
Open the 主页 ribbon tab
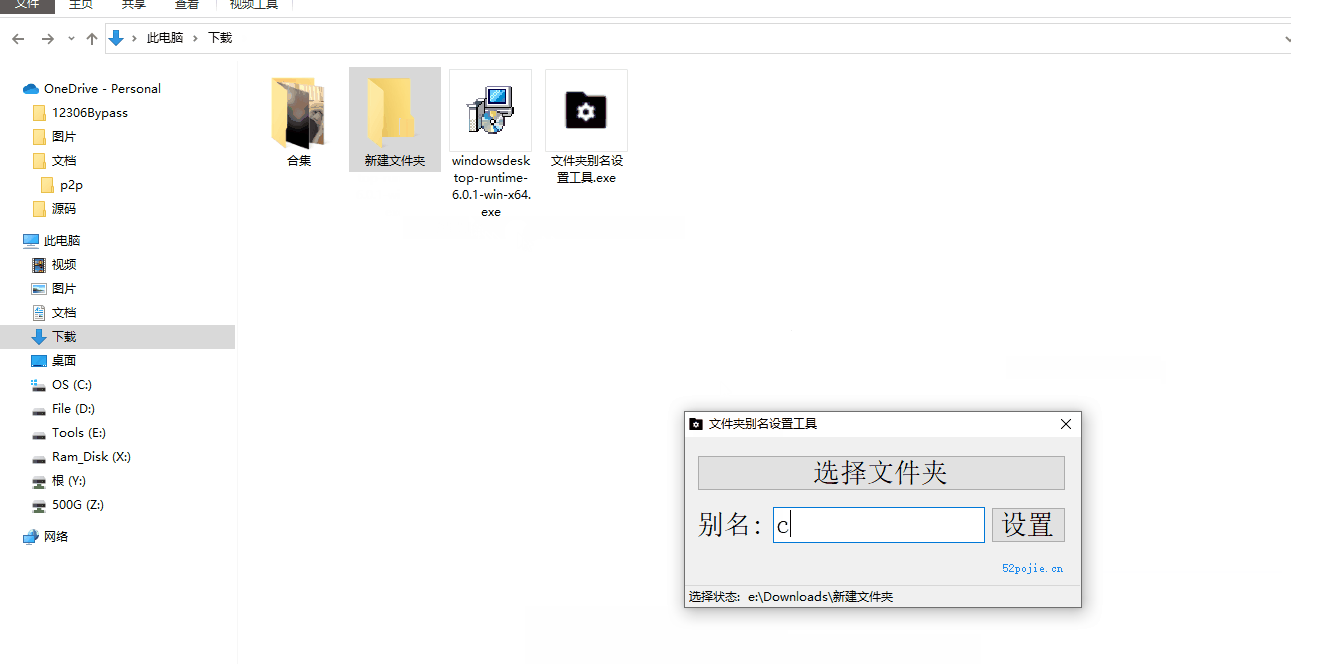tap(81, 5)
